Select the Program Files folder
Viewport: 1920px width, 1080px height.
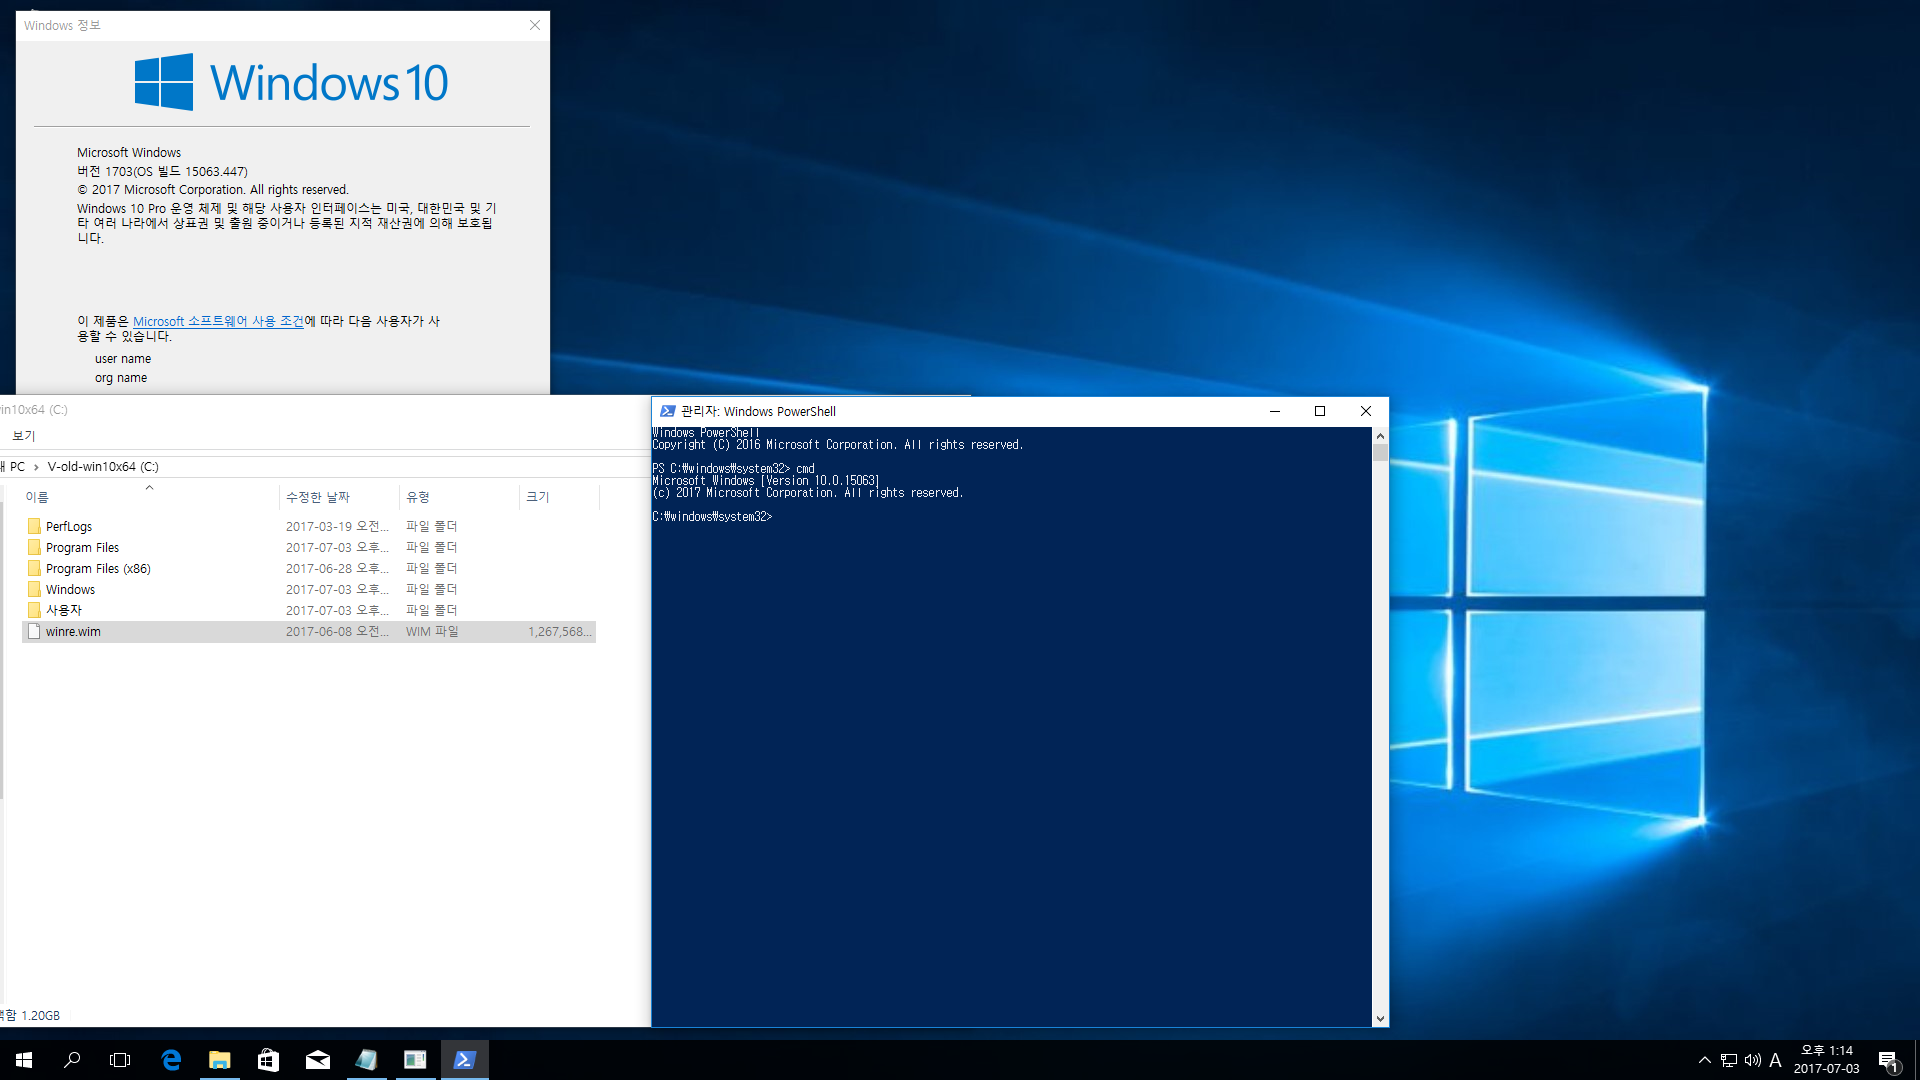pos(309,547)
